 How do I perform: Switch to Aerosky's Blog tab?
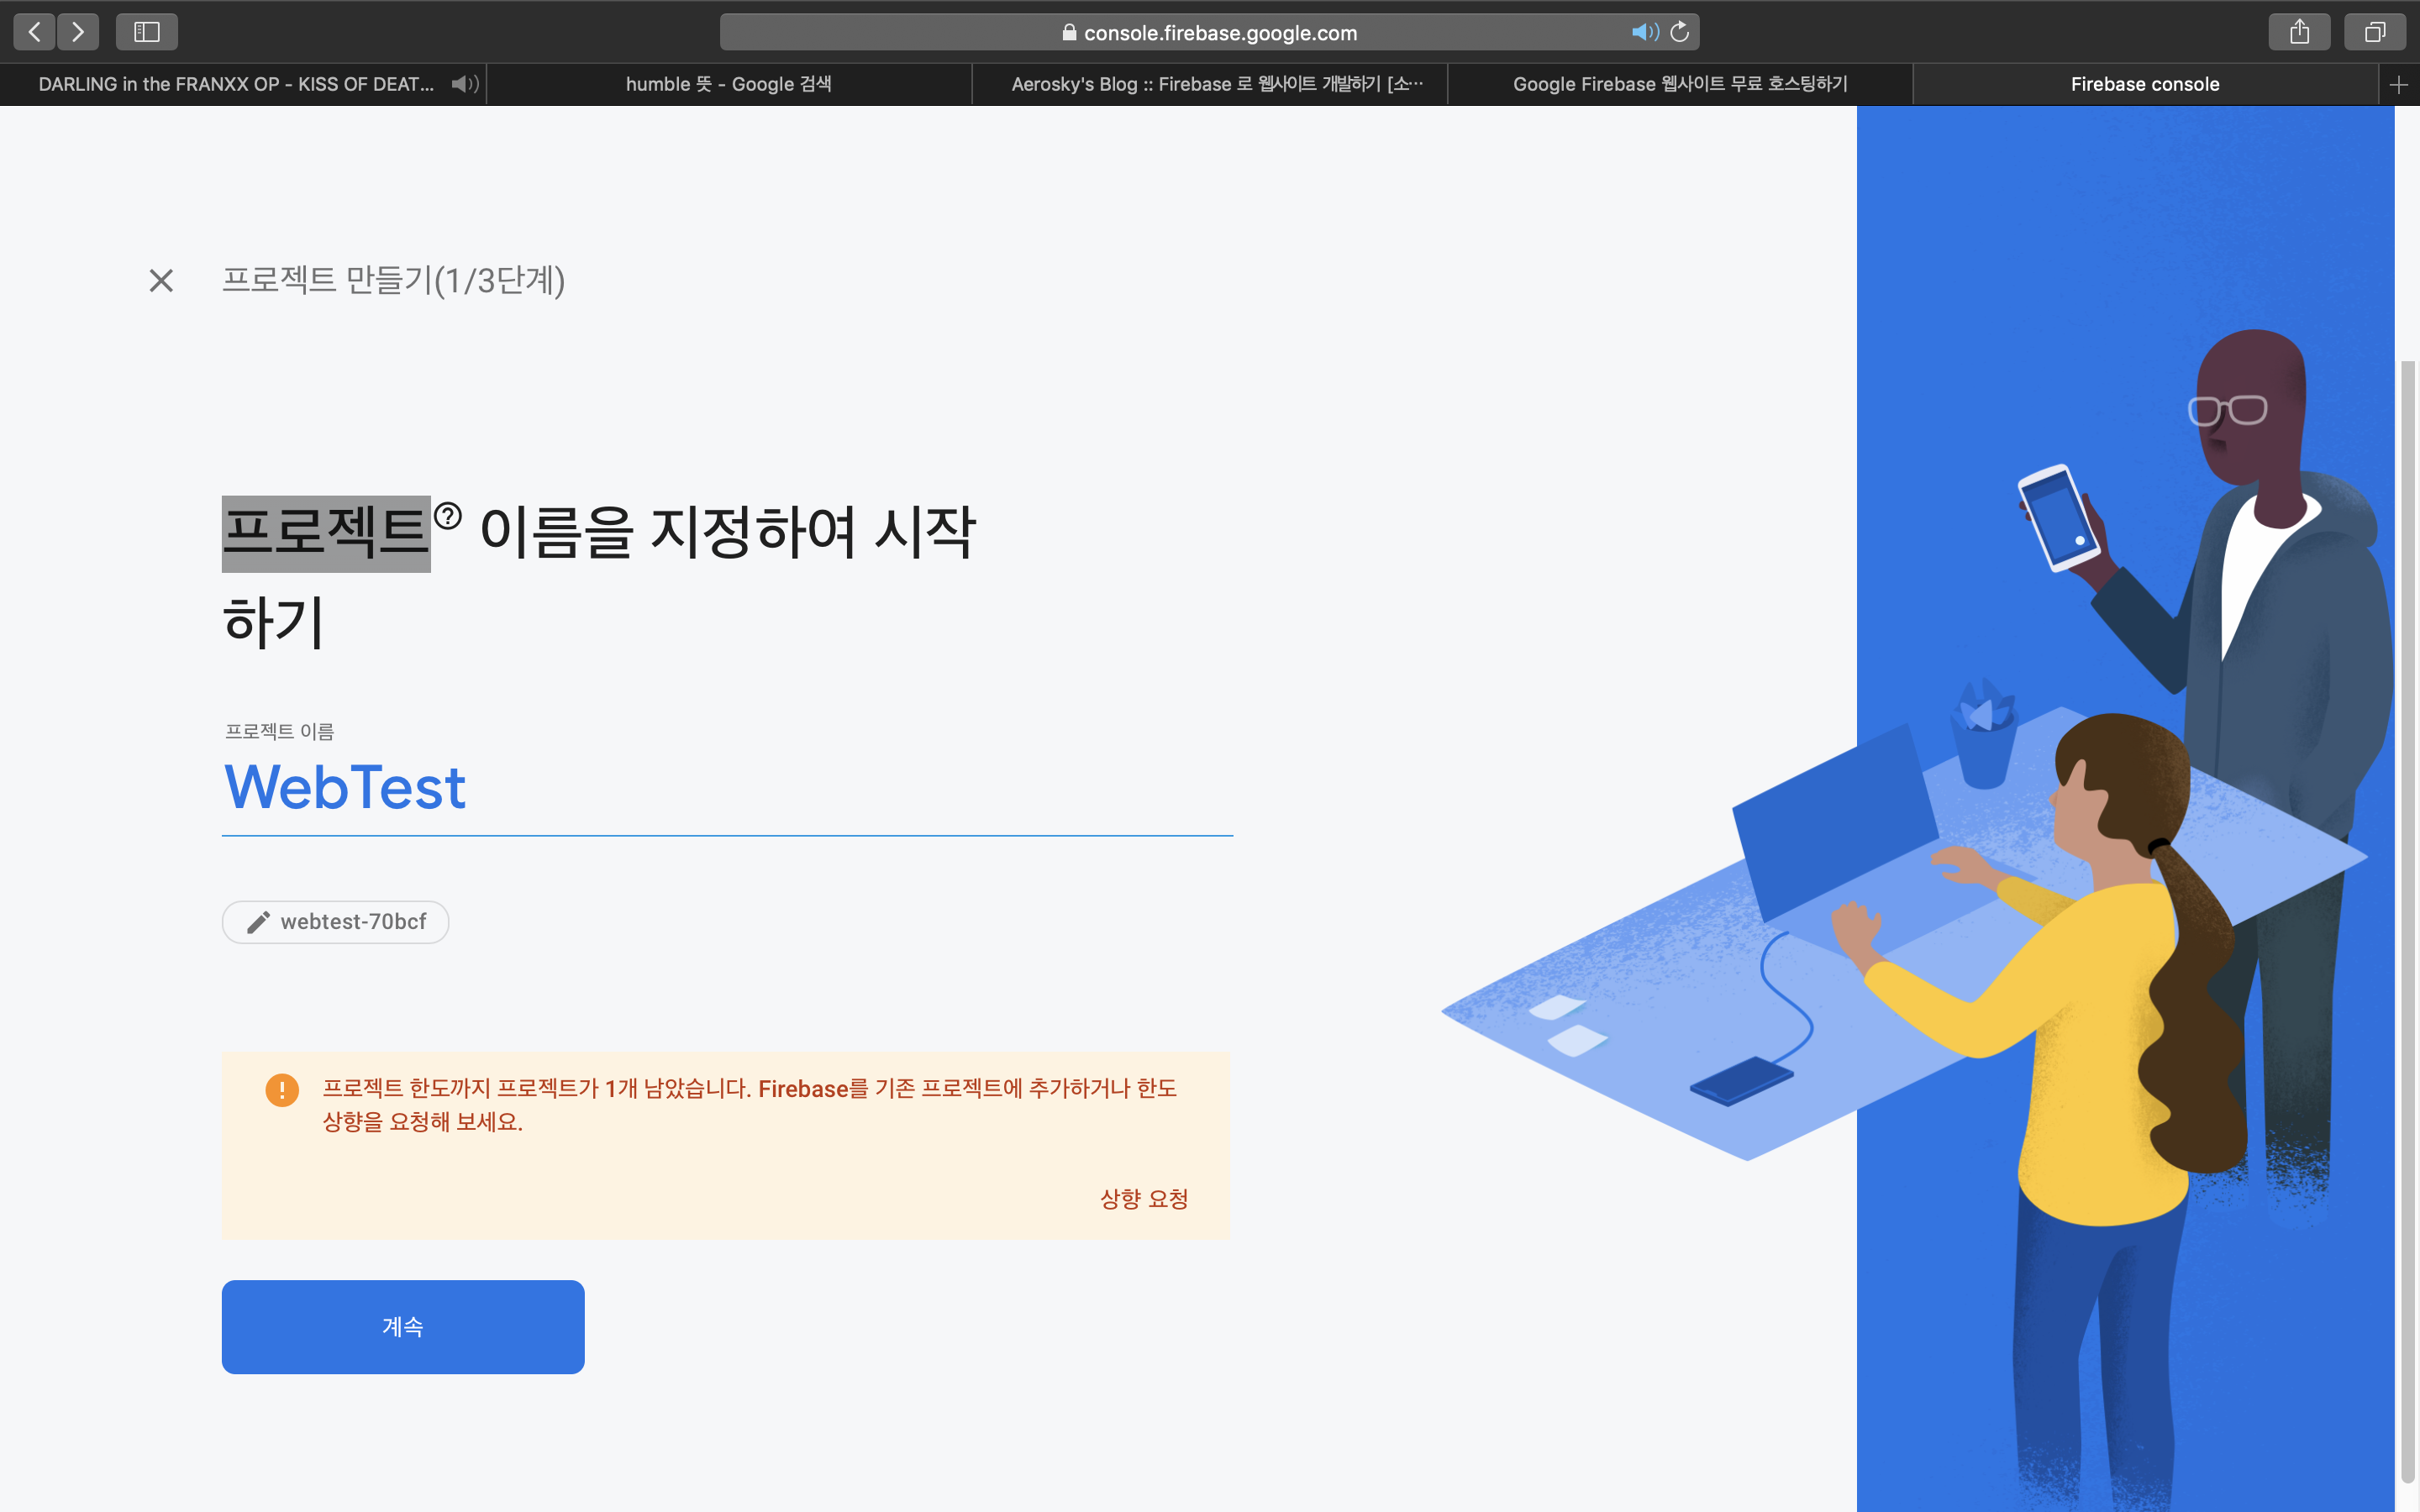(x=1210, y=84)
